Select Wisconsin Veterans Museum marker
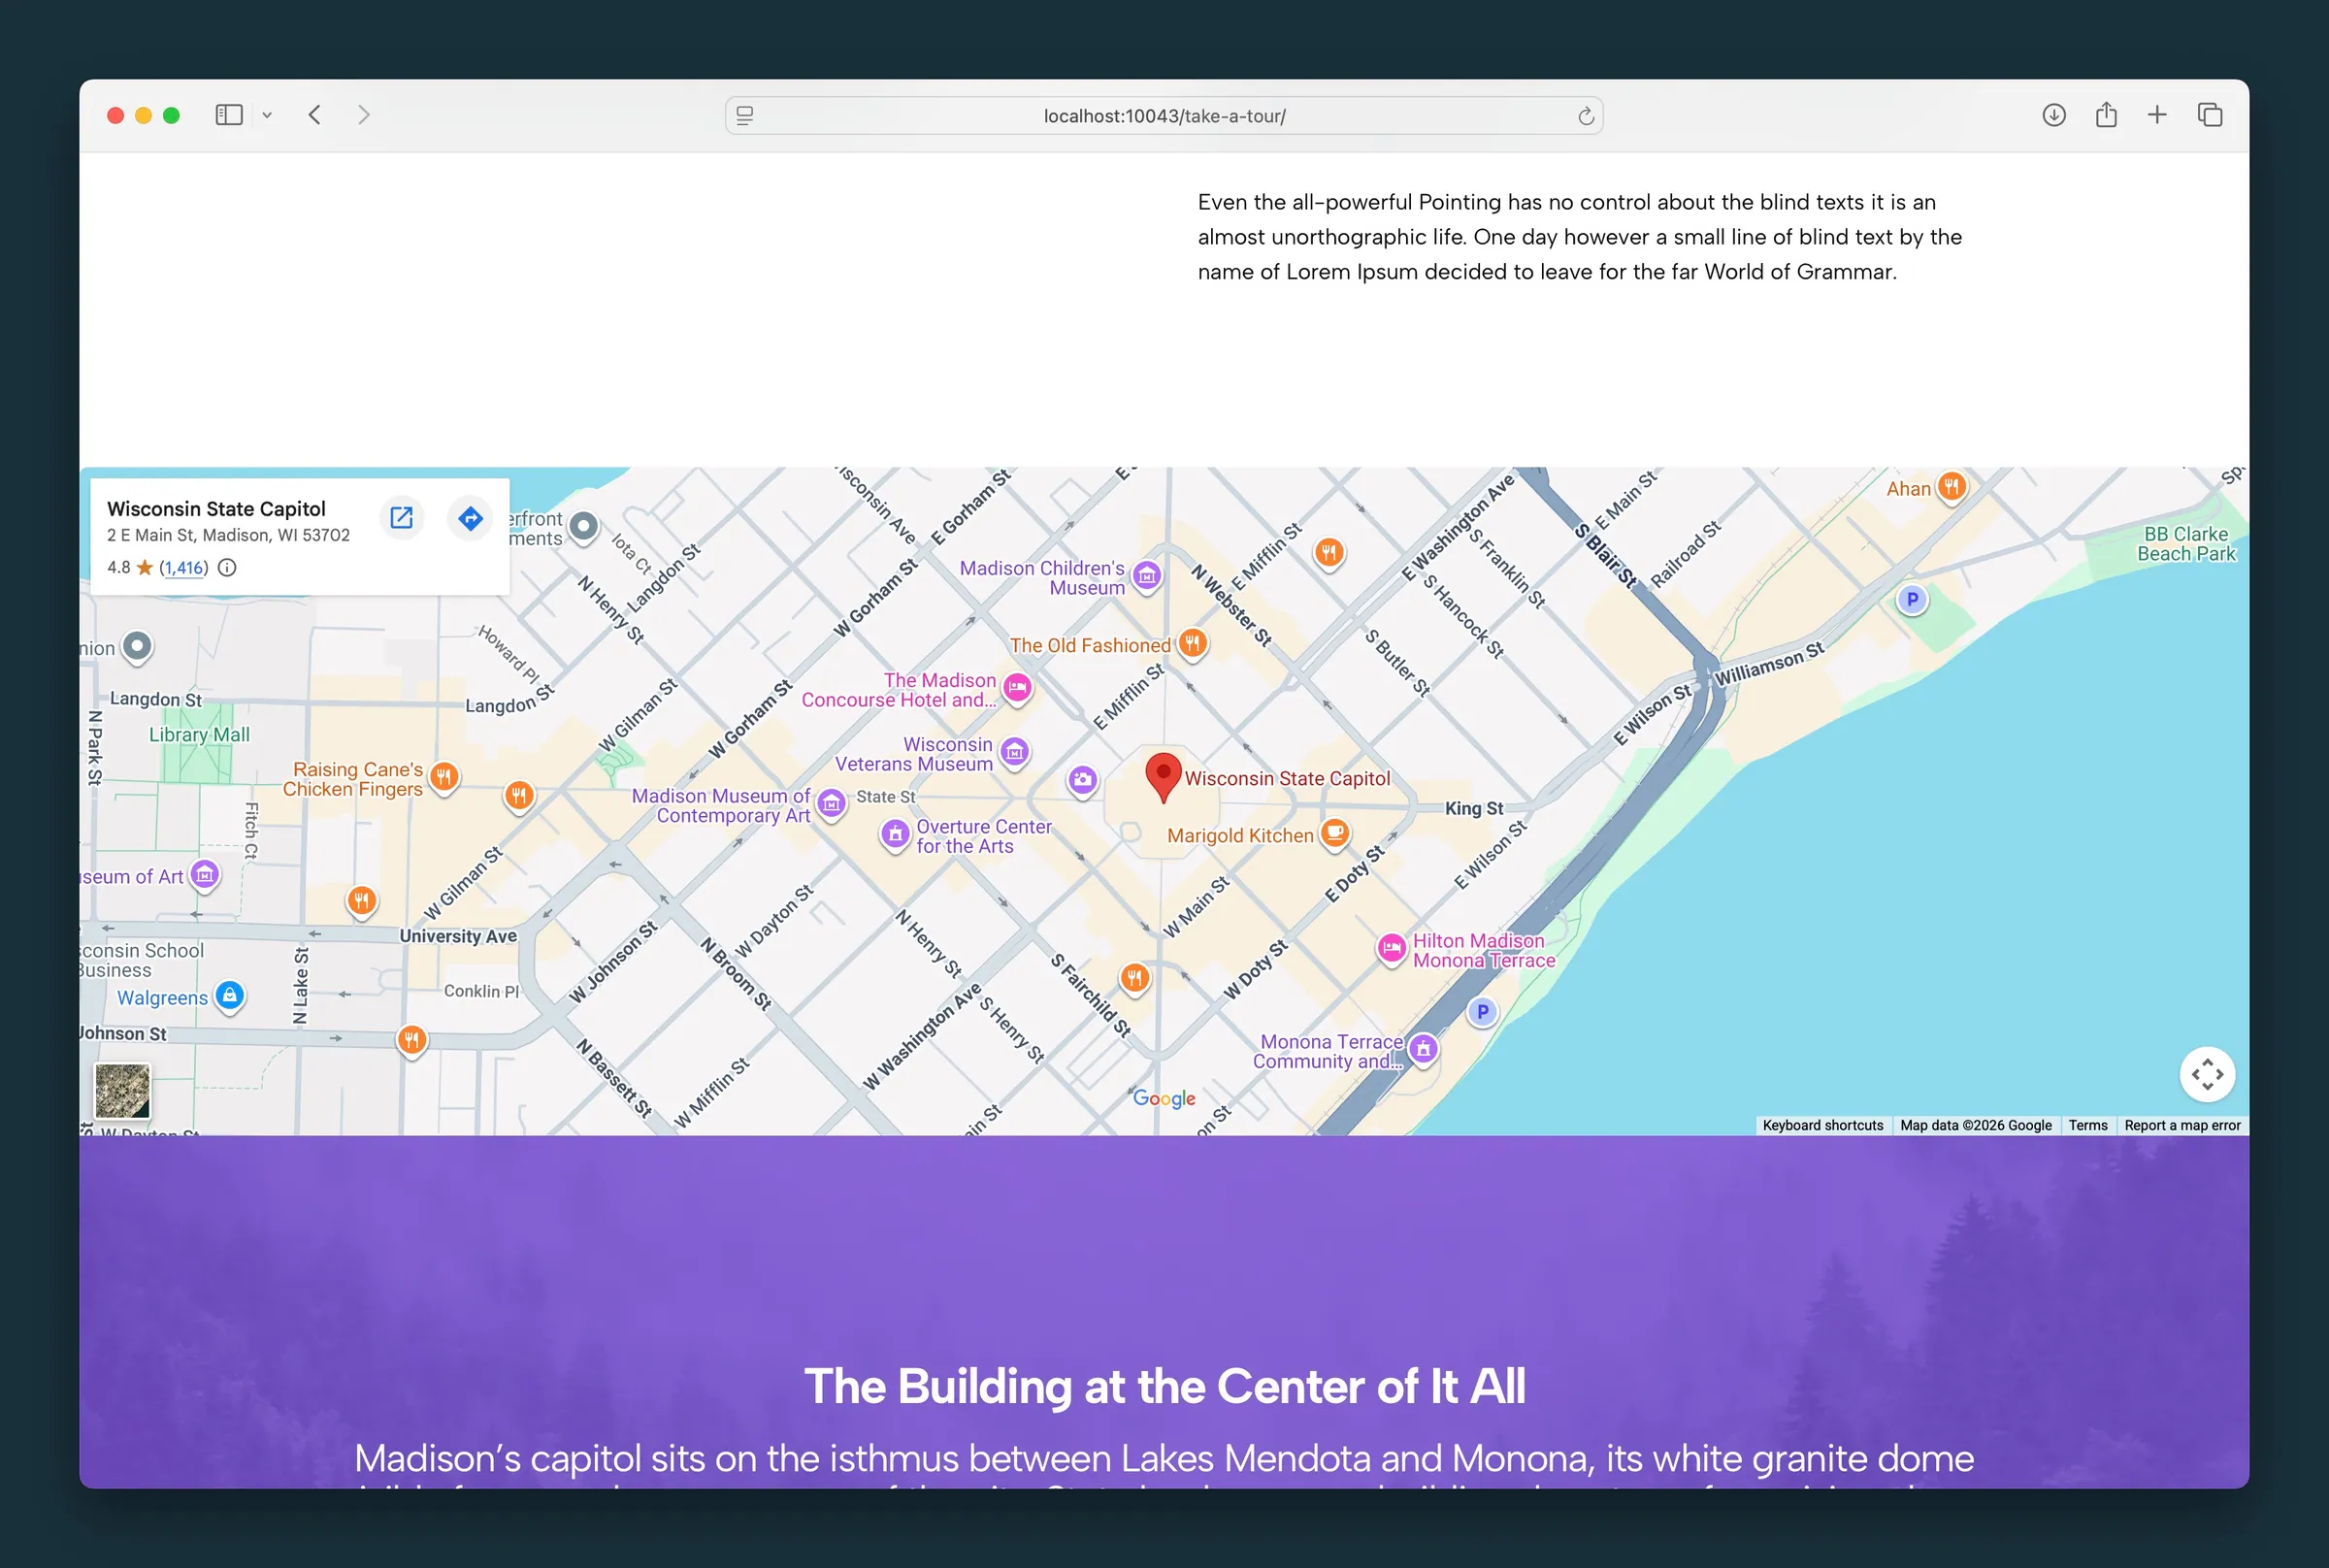The width and height of the screenshot is (2329, 1568). [x=1014, y=752]
